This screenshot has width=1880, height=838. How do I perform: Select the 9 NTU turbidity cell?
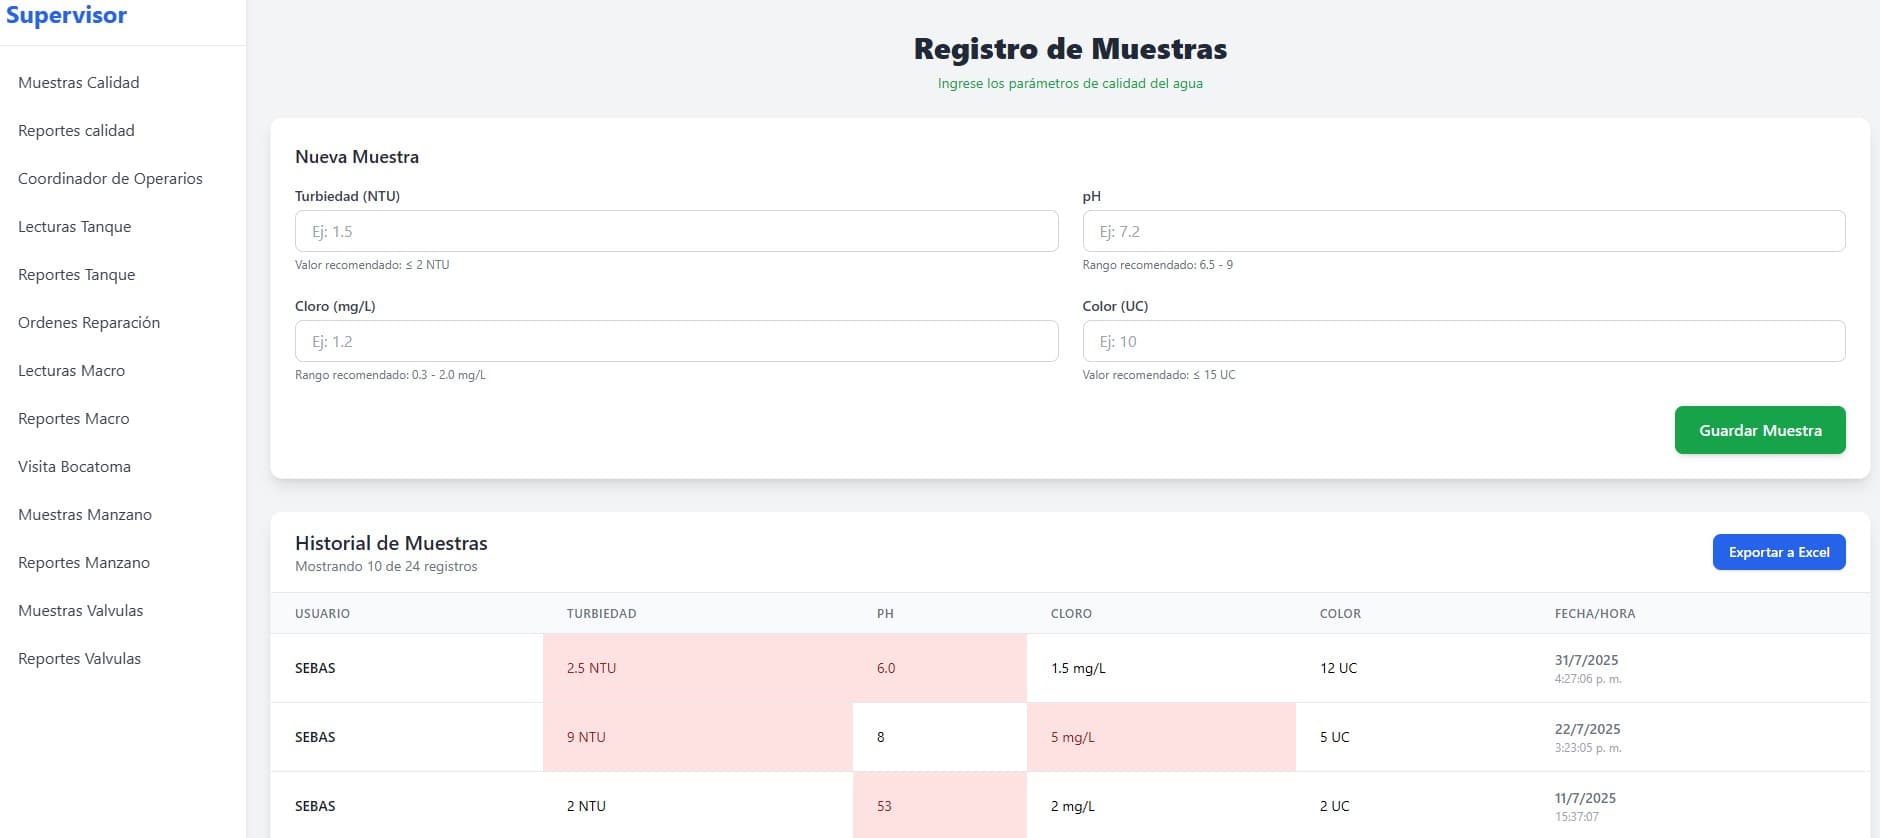(698, 737)
